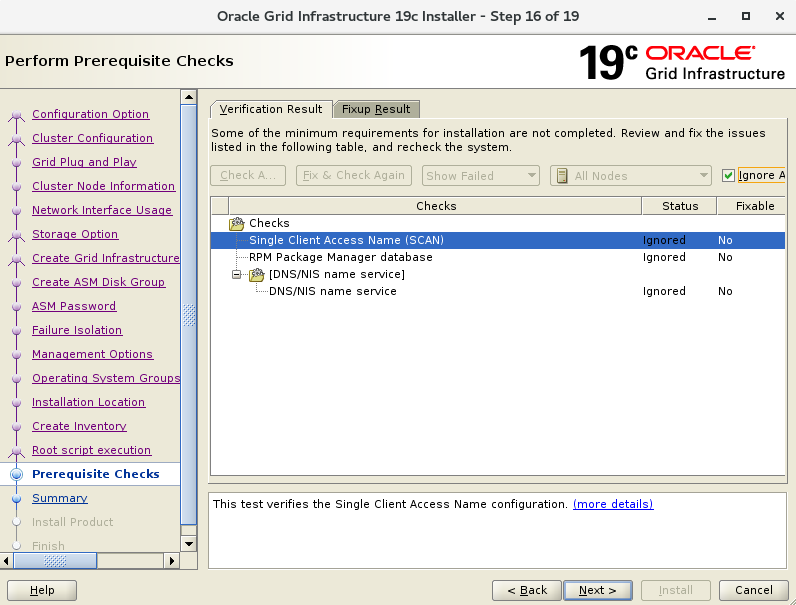The image size is (796, 605).
Task: Click the Check Again button
Action: point(248,176)
